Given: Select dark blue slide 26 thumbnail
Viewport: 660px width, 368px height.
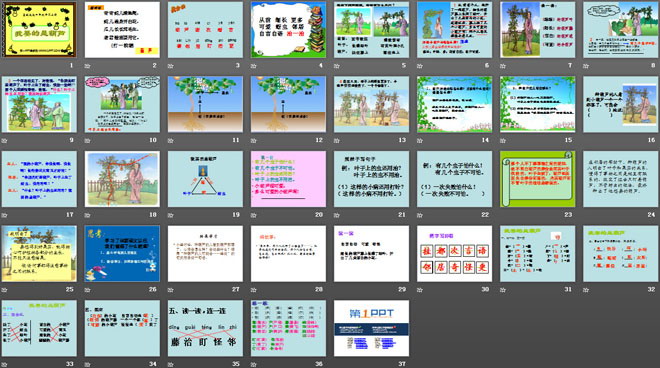Looking at the screenshot, I should (122, 253).
